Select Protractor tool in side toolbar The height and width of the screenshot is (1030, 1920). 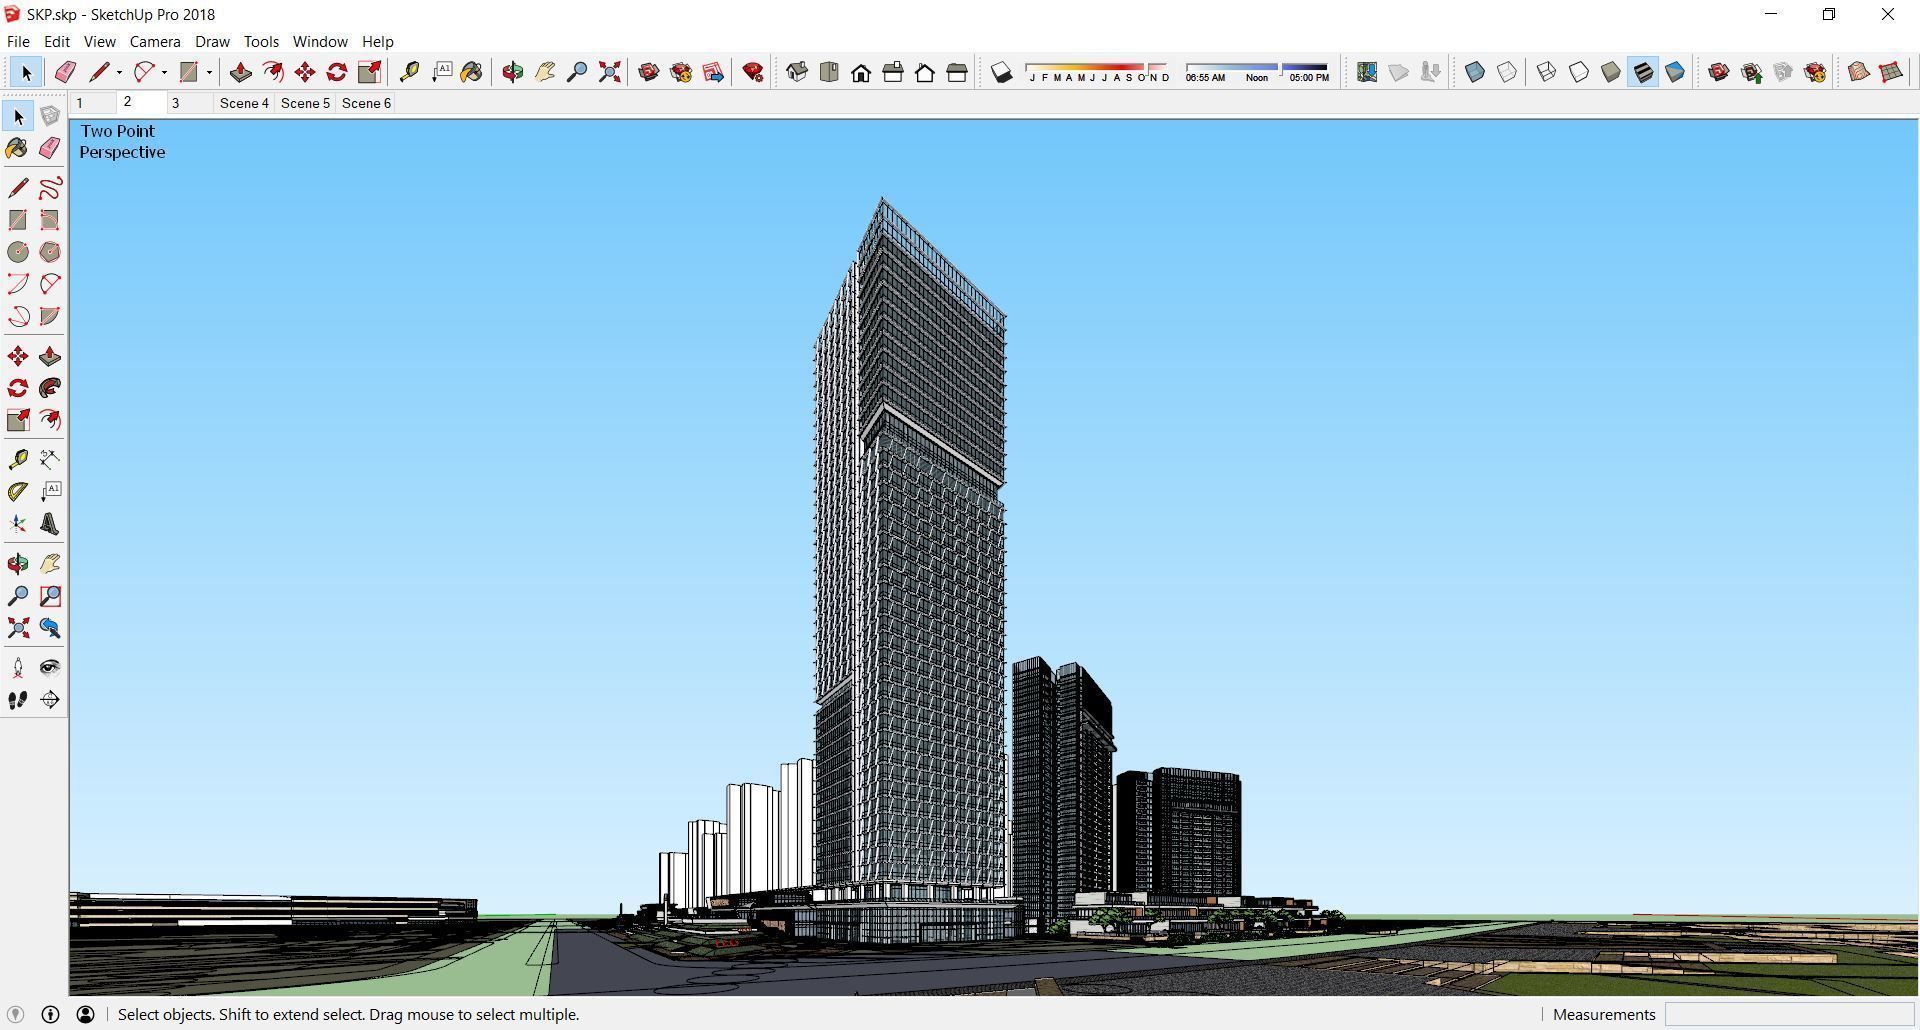point(18,492)
